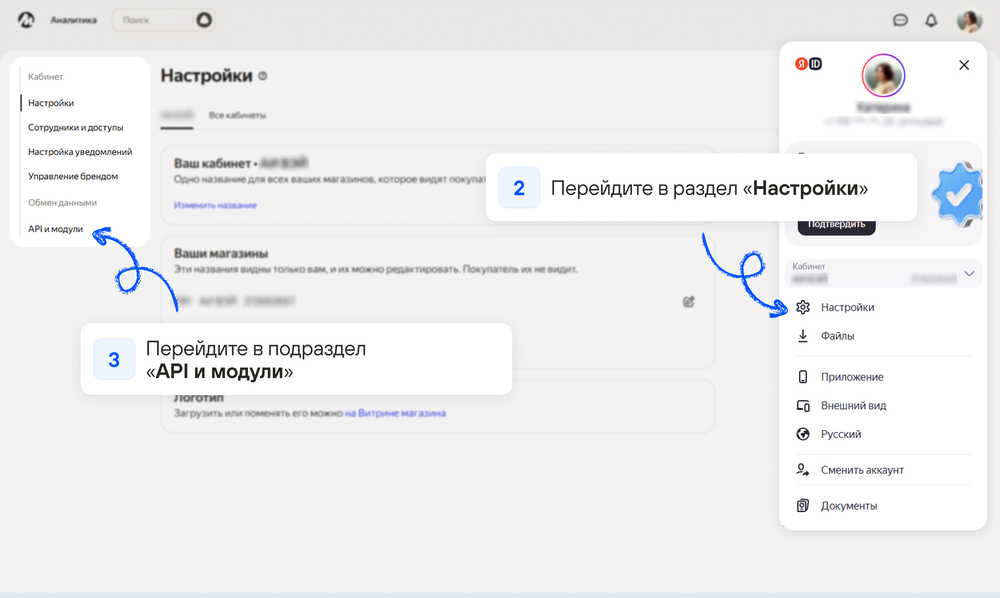The width and height of the screenshot is (1000, 598).
Task: Change language via Русский item
Action: [841, 434]
